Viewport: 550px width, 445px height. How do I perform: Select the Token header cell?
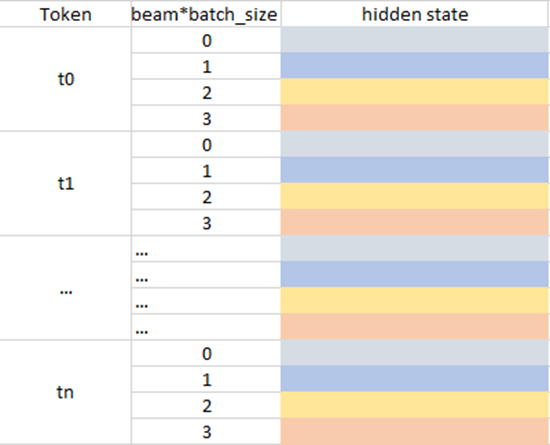[66, 14]
